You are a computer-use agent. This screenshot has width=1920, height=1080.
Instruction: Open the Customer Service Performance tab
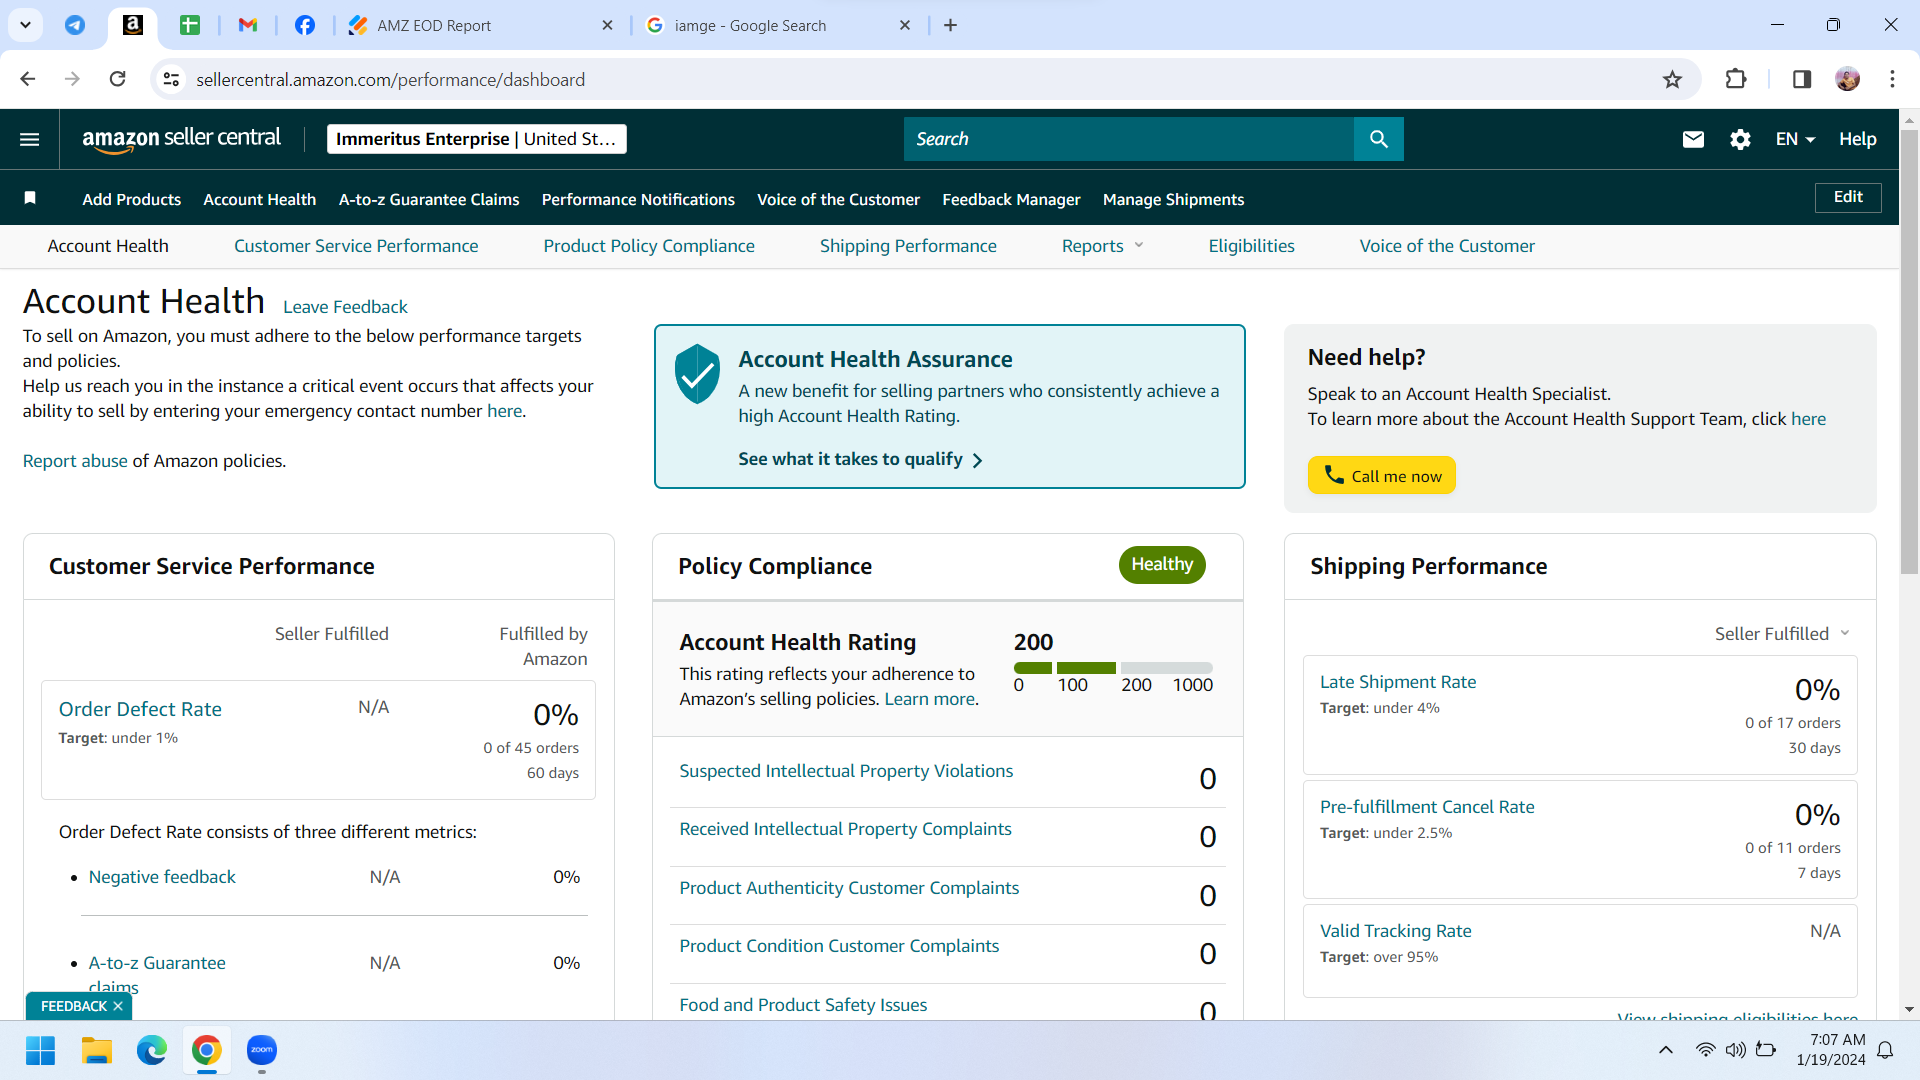pos(356,246)
